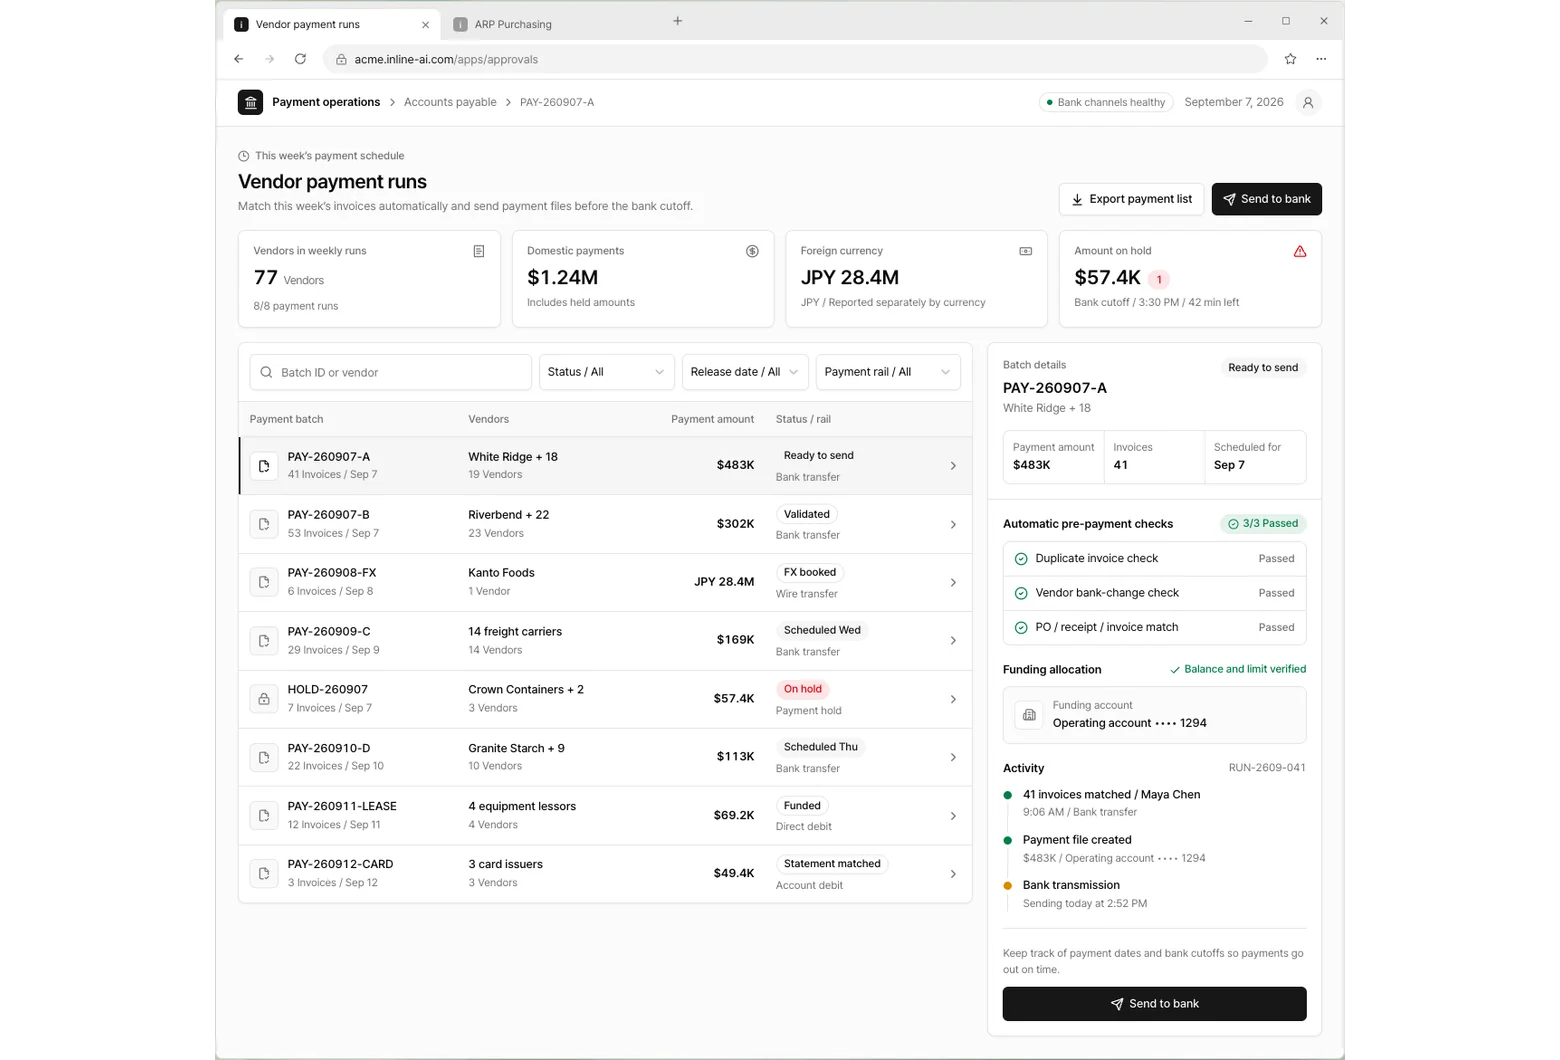Expand PAY-260911-LEASE row chevron

953,816
